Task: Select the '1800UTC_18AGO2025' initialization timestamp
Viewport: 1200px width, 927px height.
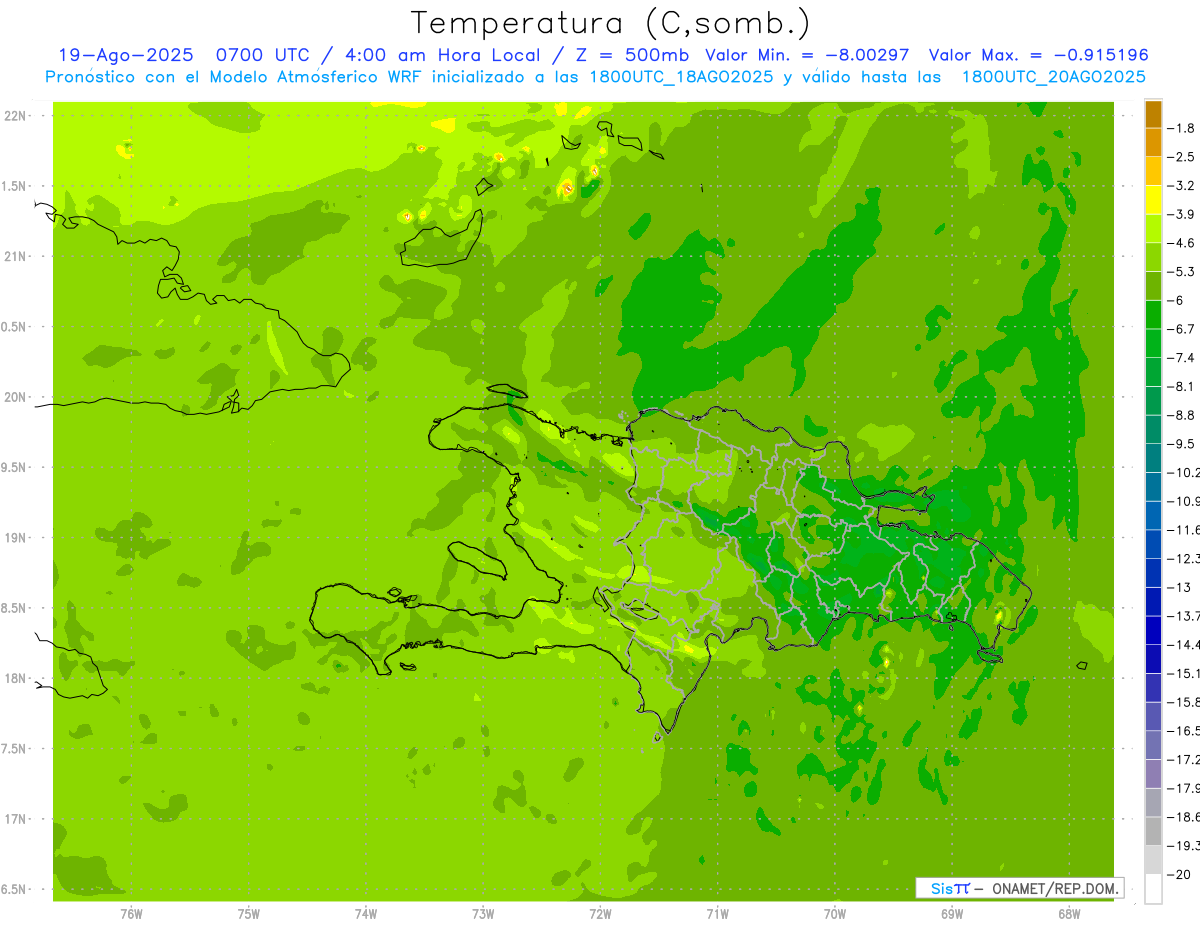Action: click(681, 77)
